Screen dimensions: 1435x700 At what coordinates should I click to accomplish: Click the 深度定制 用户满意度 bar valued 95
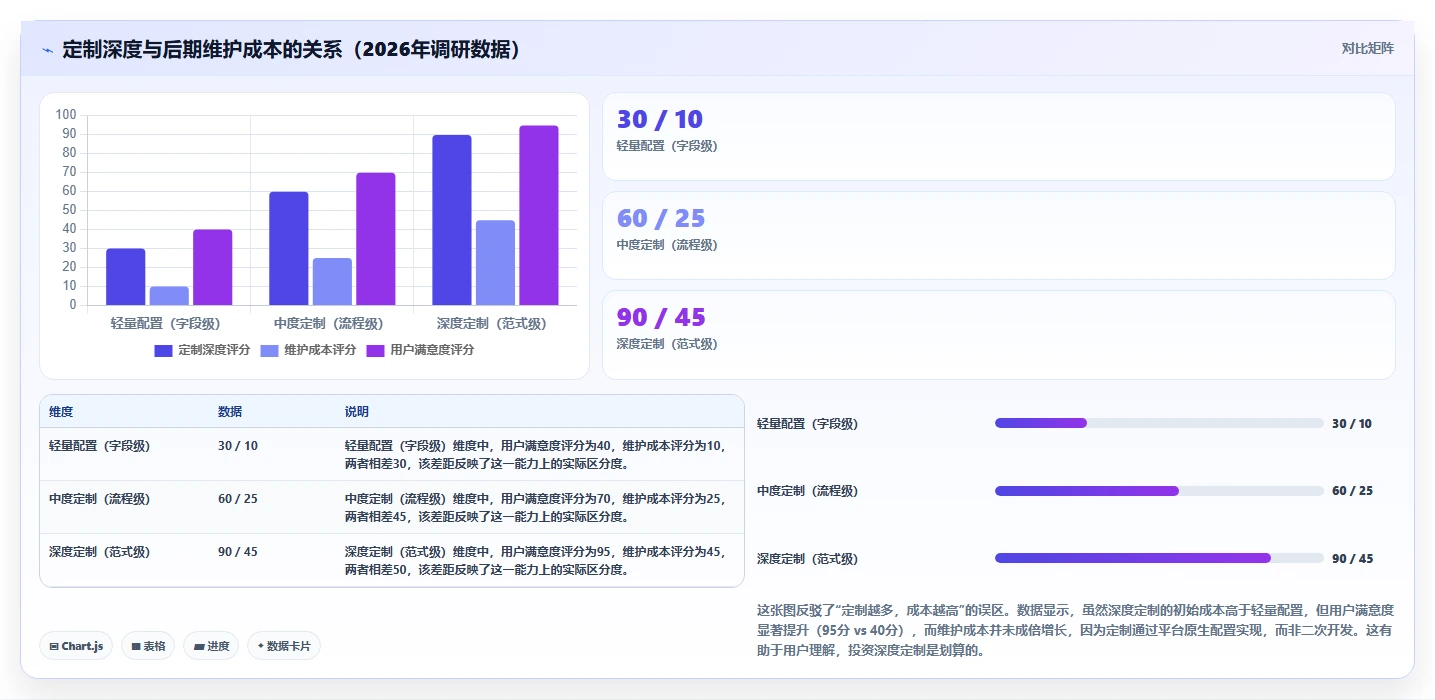tap(539, 215)
